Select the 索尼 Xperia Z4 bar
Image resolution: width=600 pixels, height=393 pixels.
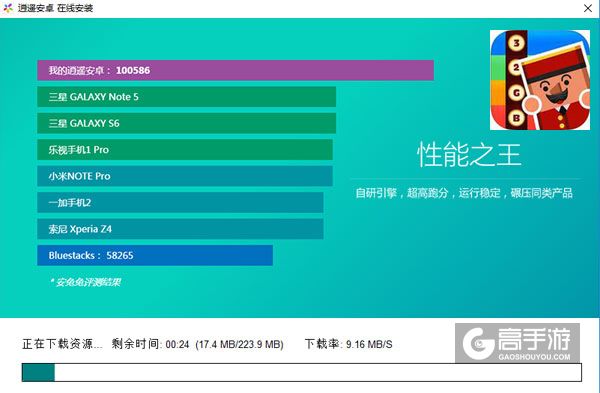pos(180,229)
